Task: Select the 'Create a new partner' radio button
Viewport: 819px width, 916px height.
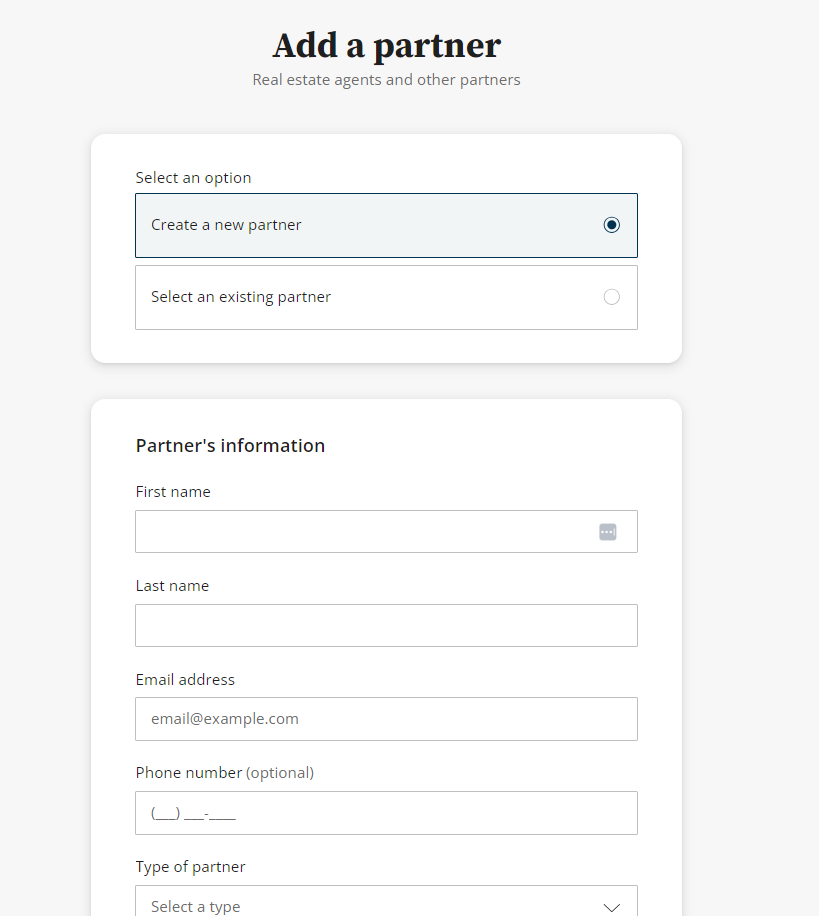Action: [612, 225]
